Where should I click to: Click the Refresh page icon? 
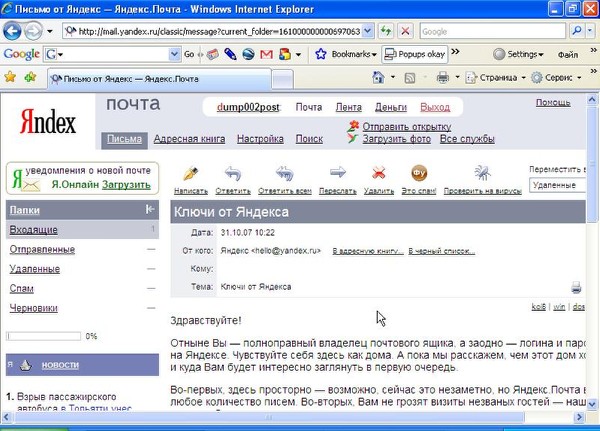coord(386,31)
